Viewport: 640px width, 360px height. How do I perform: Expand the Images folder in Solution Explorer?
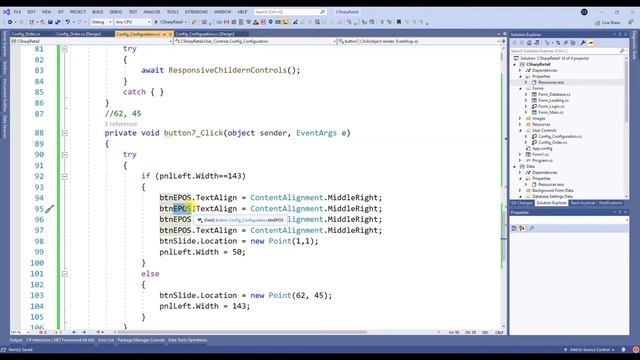pos(520,118)
